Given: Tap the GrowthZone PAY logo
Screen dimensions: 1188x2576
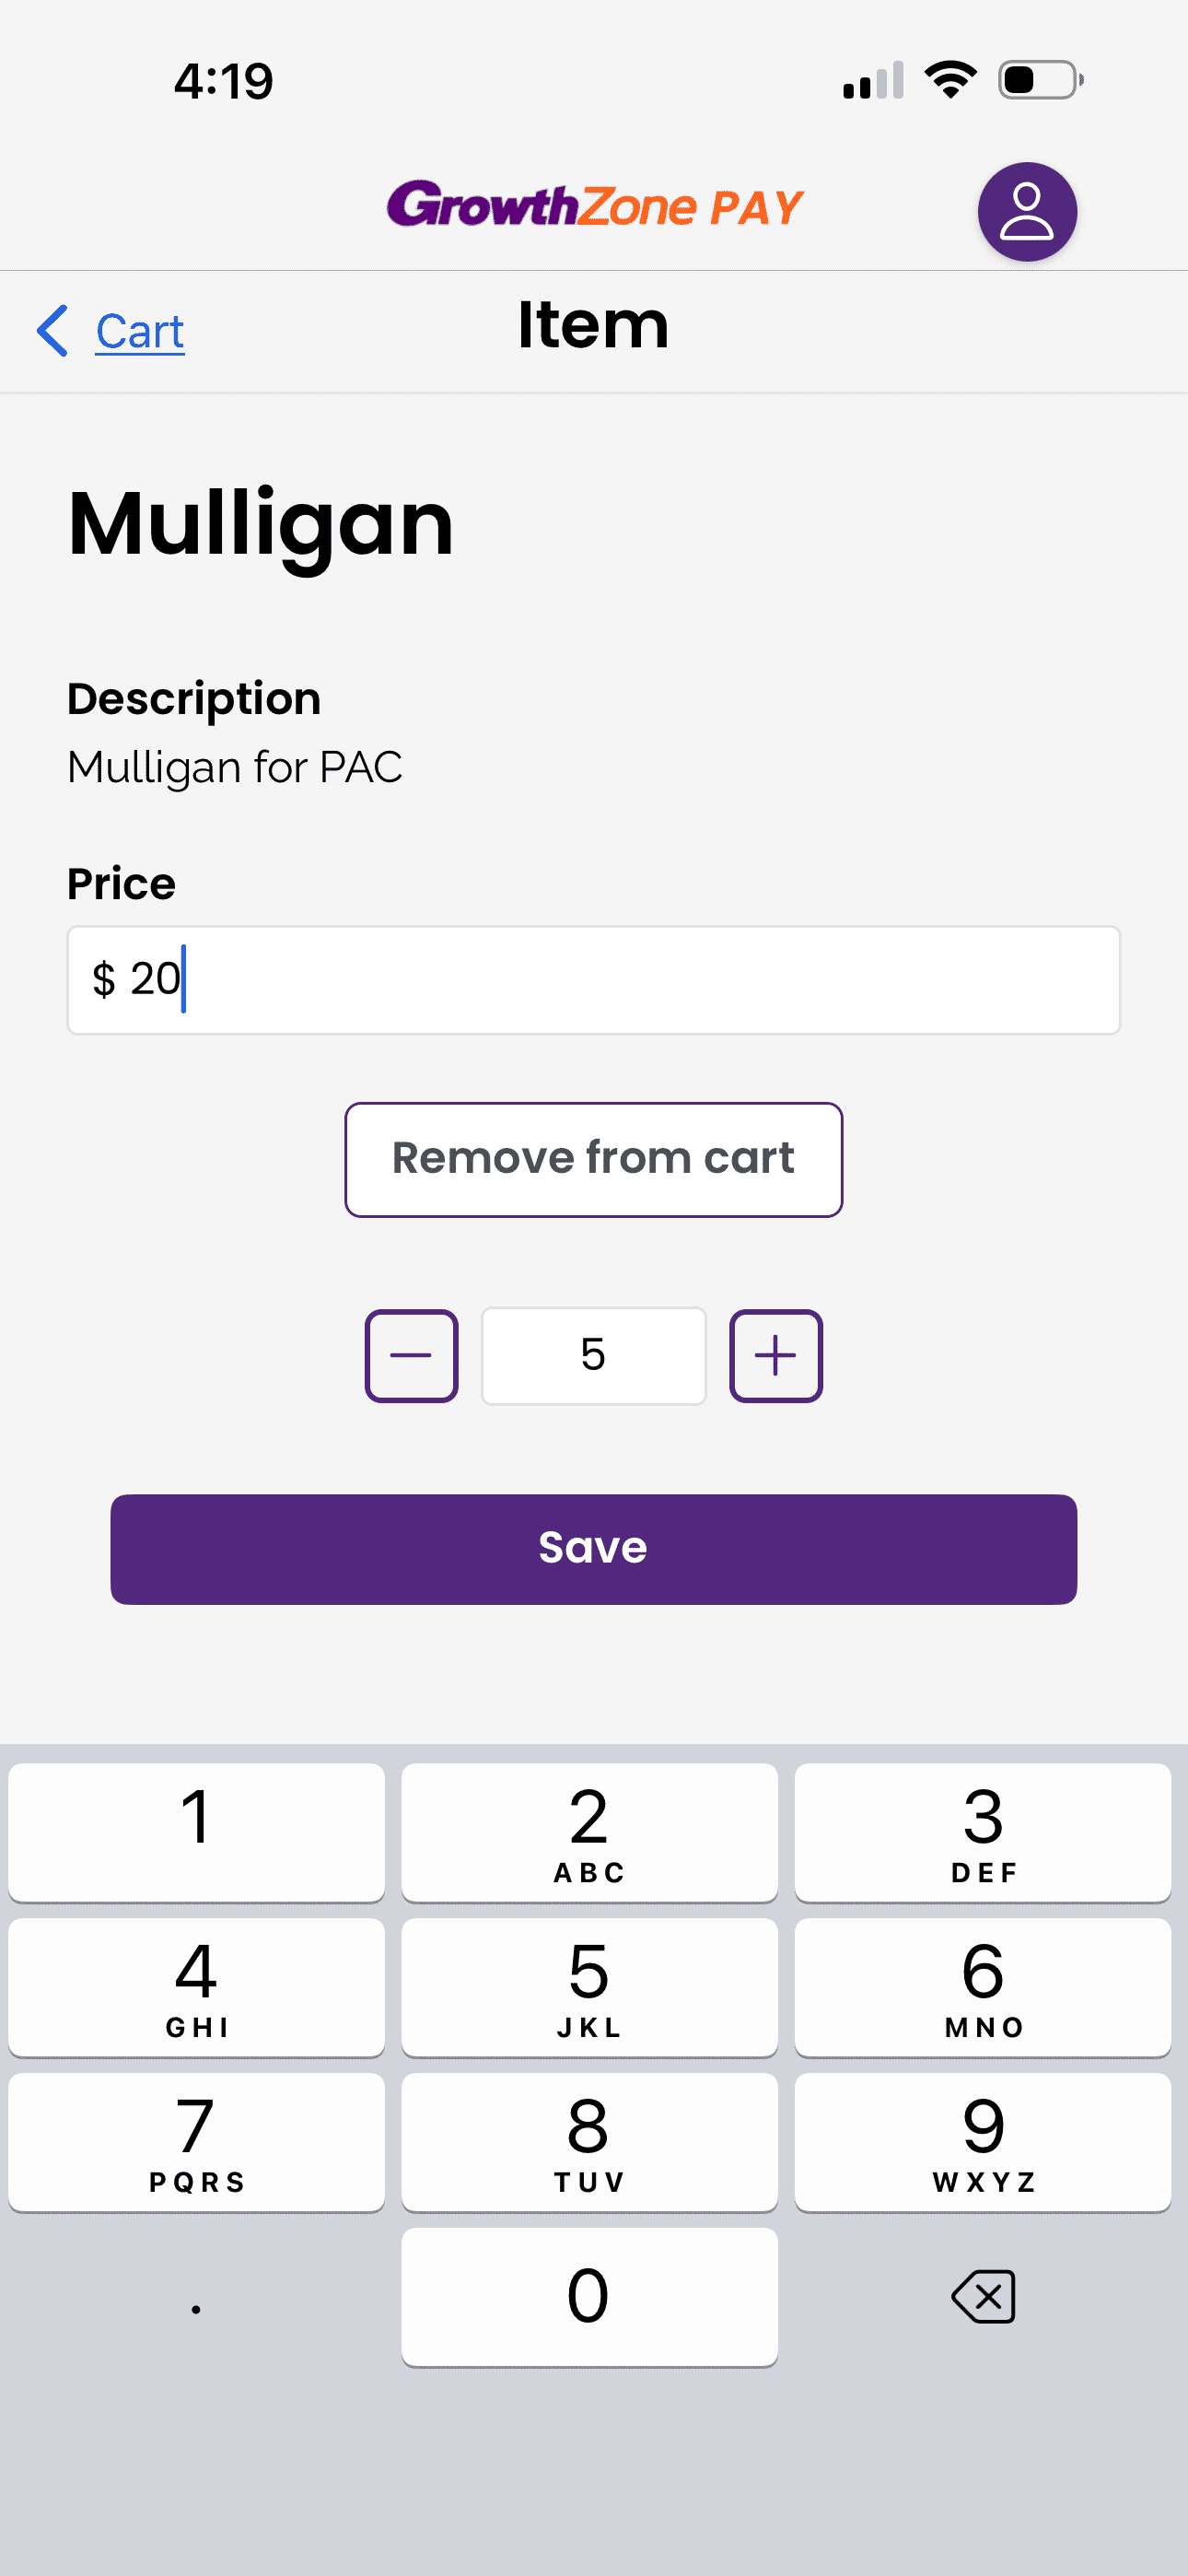Looking at the screenshot, I should 595,206.
